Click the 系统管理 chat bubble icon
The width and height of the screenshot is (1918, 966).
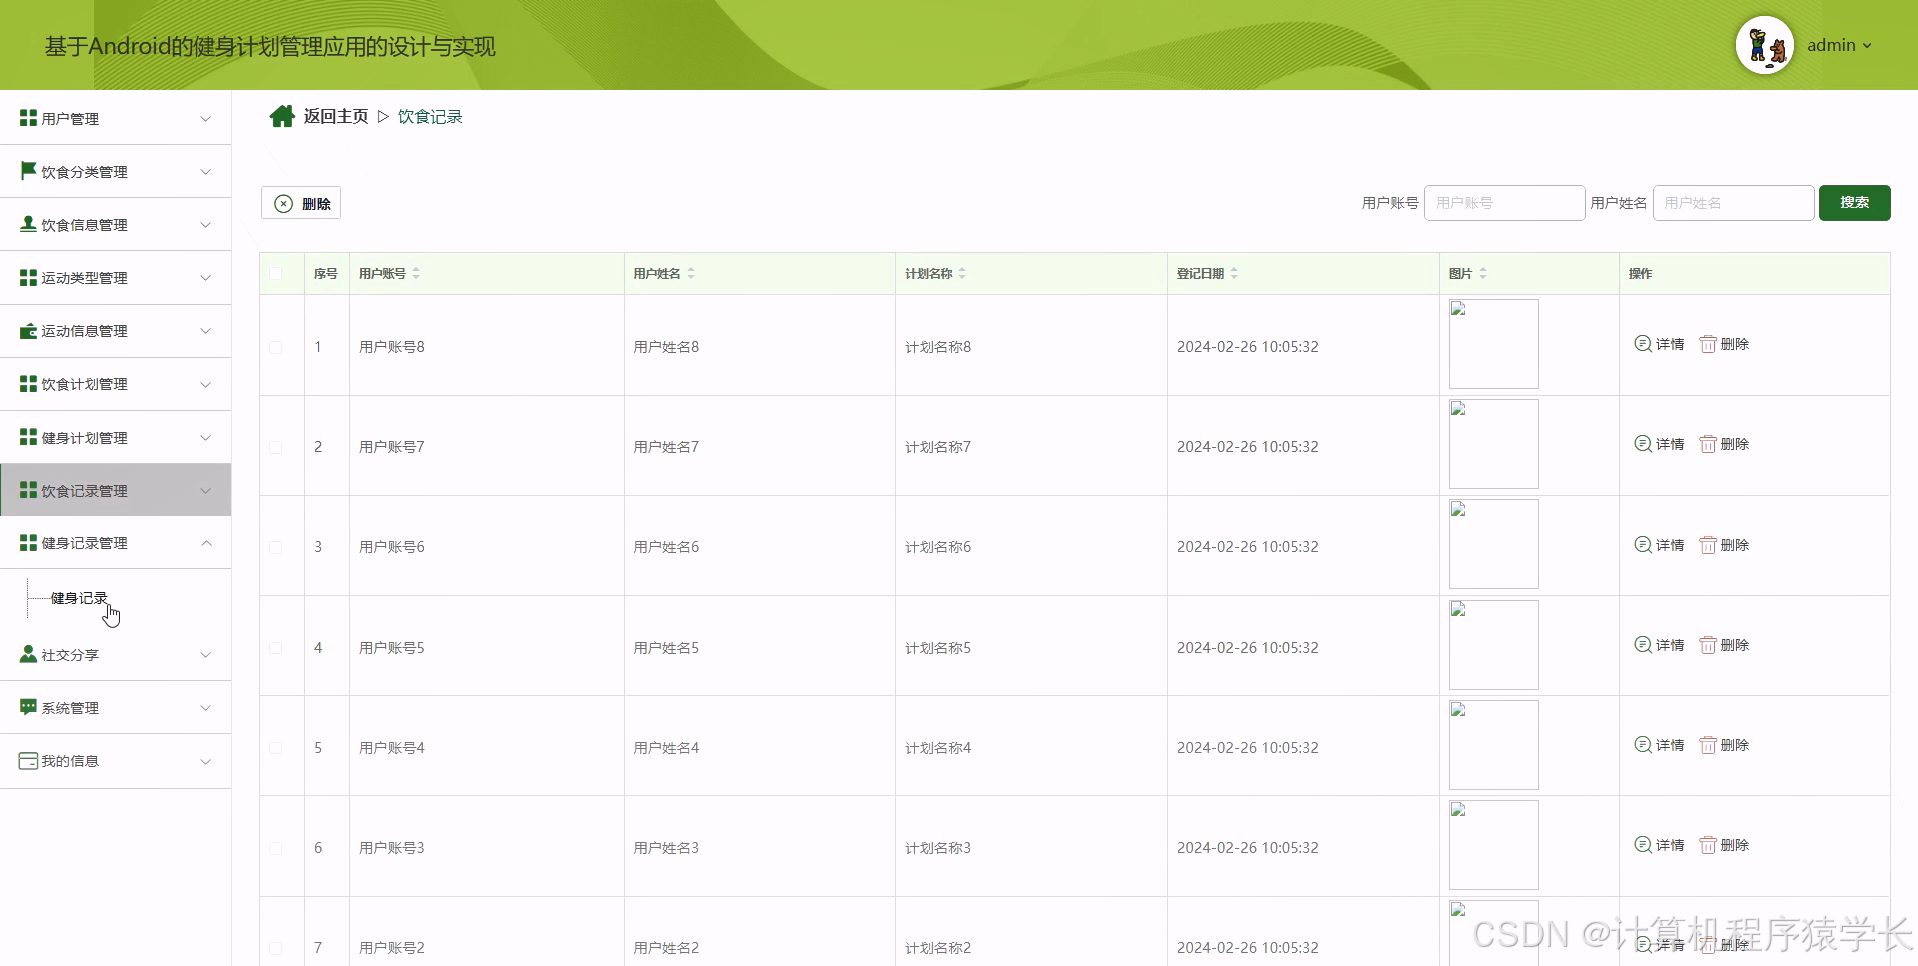(x=28, y=707)
